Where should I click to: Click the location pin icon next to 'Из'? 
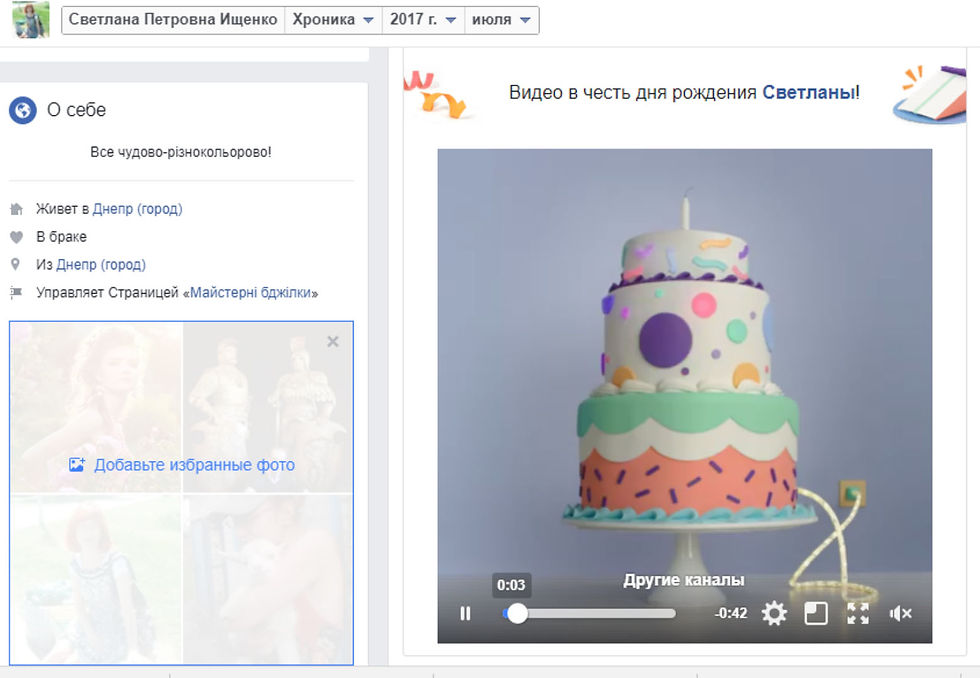pyautogui.click(x=16, y=264)
